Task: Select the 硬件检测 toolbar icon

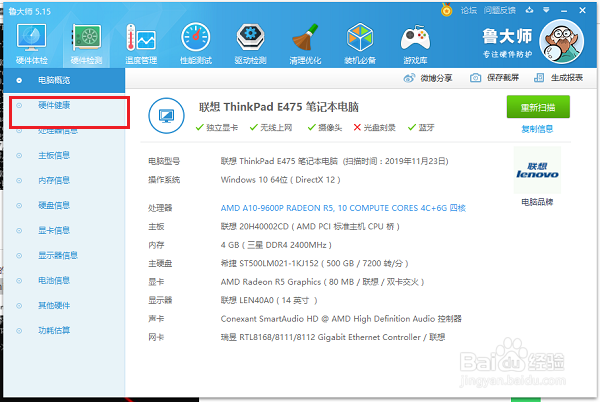Action: click(86, 44)
